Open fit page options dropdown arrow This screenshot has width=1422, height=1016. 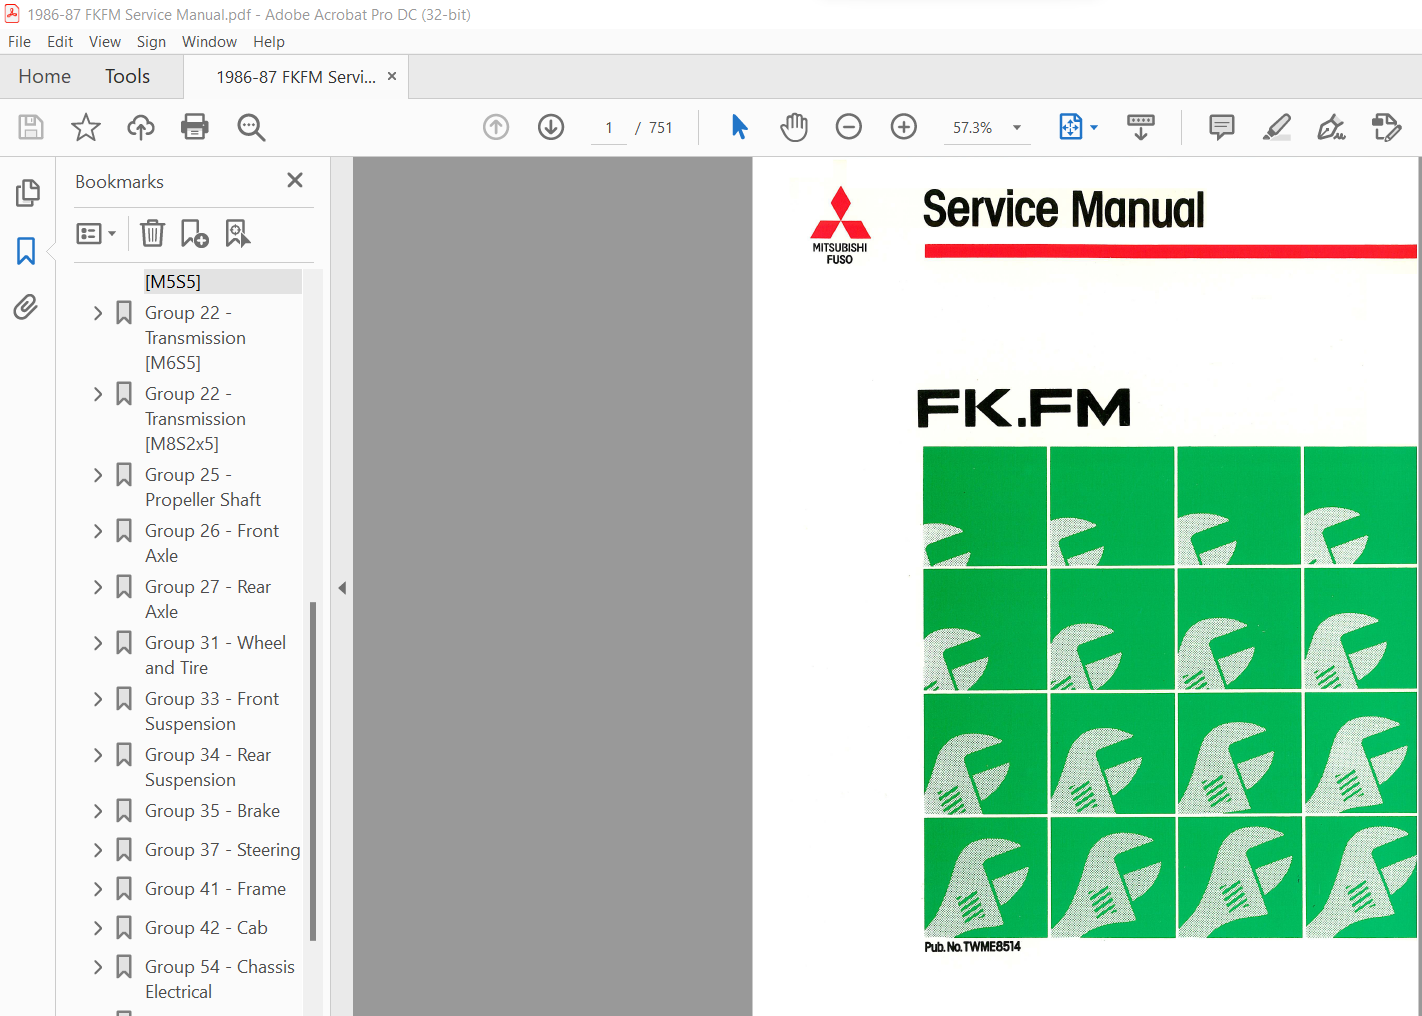coord(1094,128)
